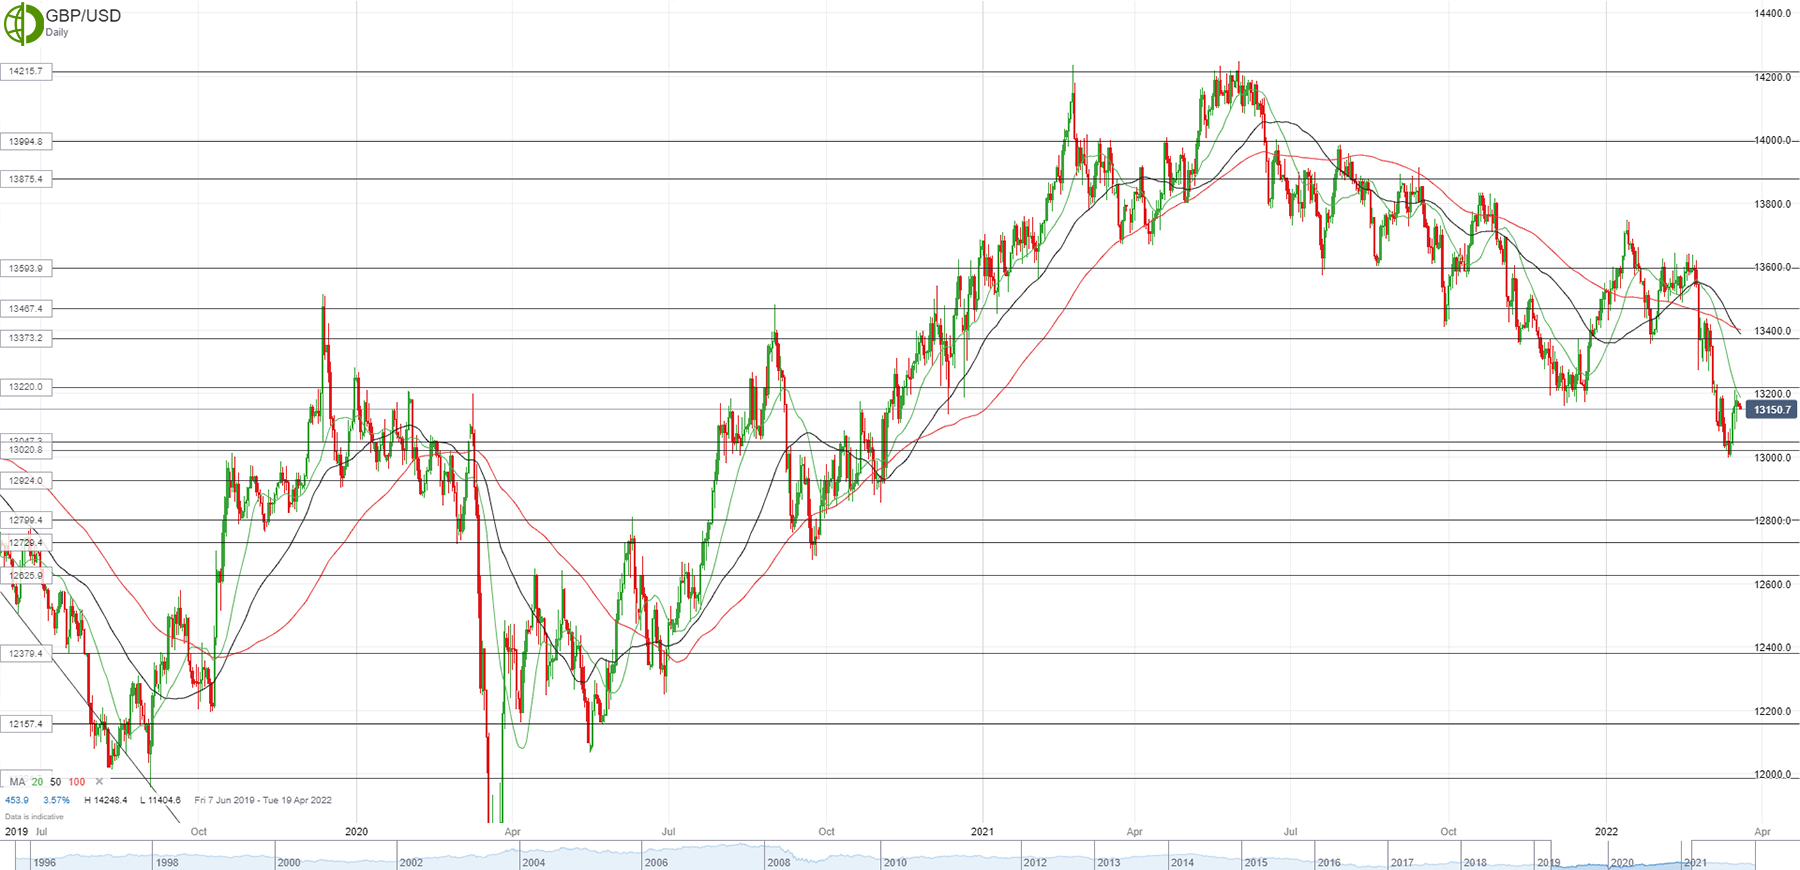The width and height of the screenshot is (1800, 870).
Task: Select the 13467.4 horizontal level label
Action: pyautogui.click(x=26, y=309)
